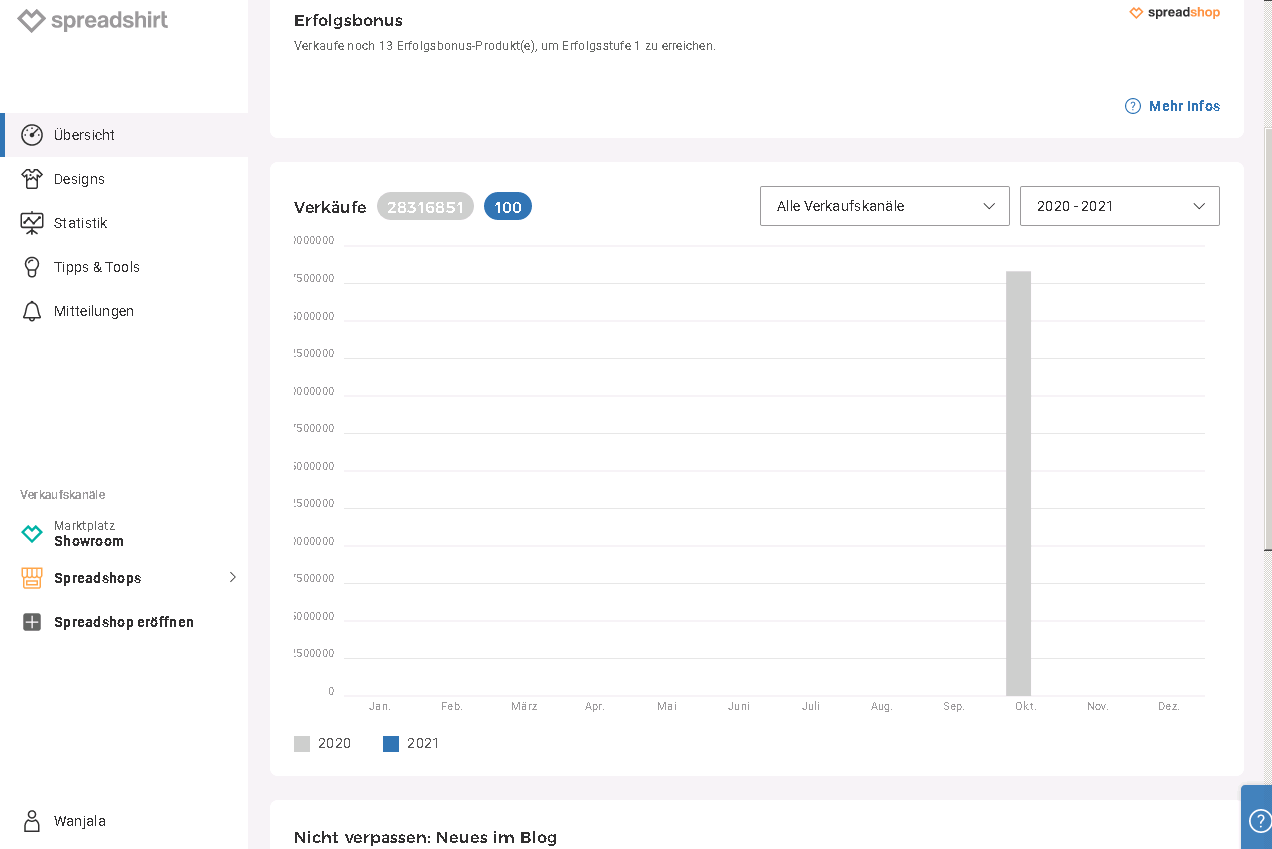
Task: Click the Spreadshirt heart logo
Action: click(31, 20)
